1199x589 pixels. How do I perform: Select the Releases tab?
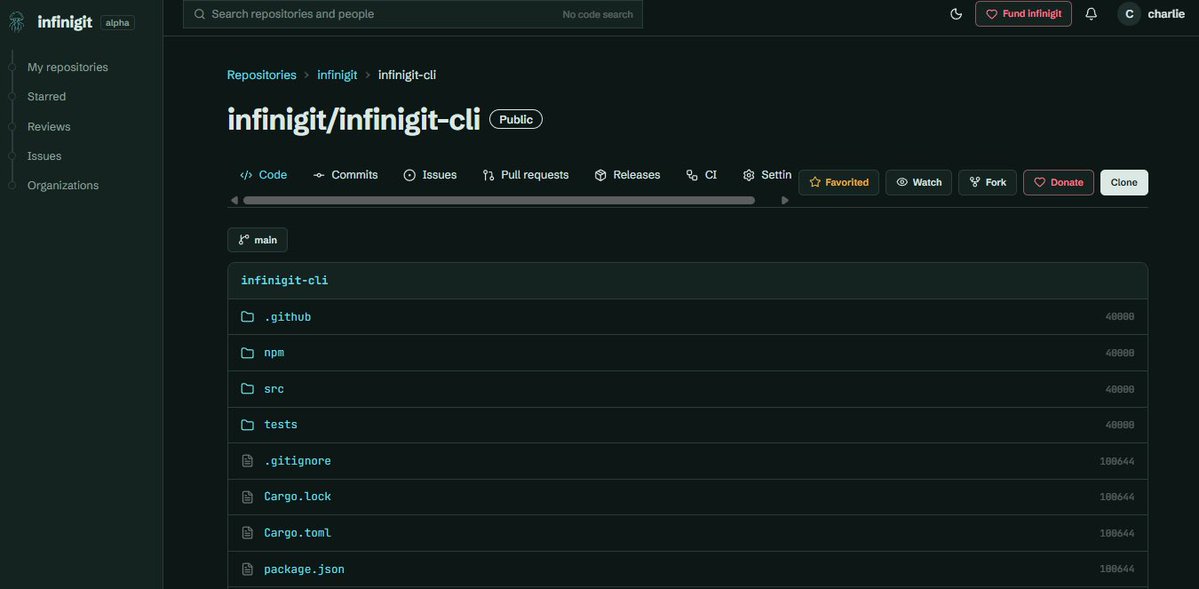coord(627,175)
